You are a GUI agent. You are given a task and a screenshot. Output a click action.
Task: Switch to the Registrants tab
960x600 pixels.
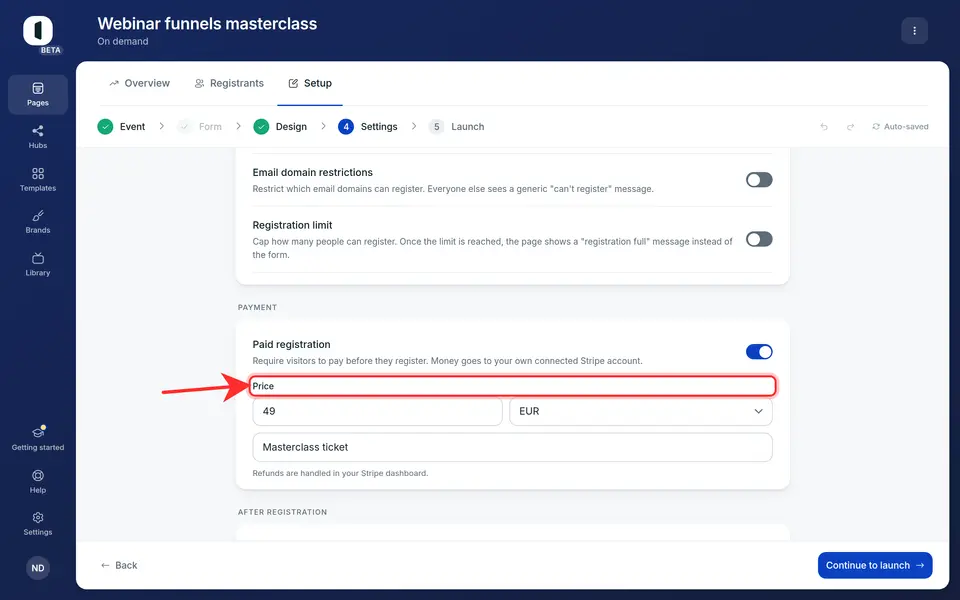click(x=229, y=83)
